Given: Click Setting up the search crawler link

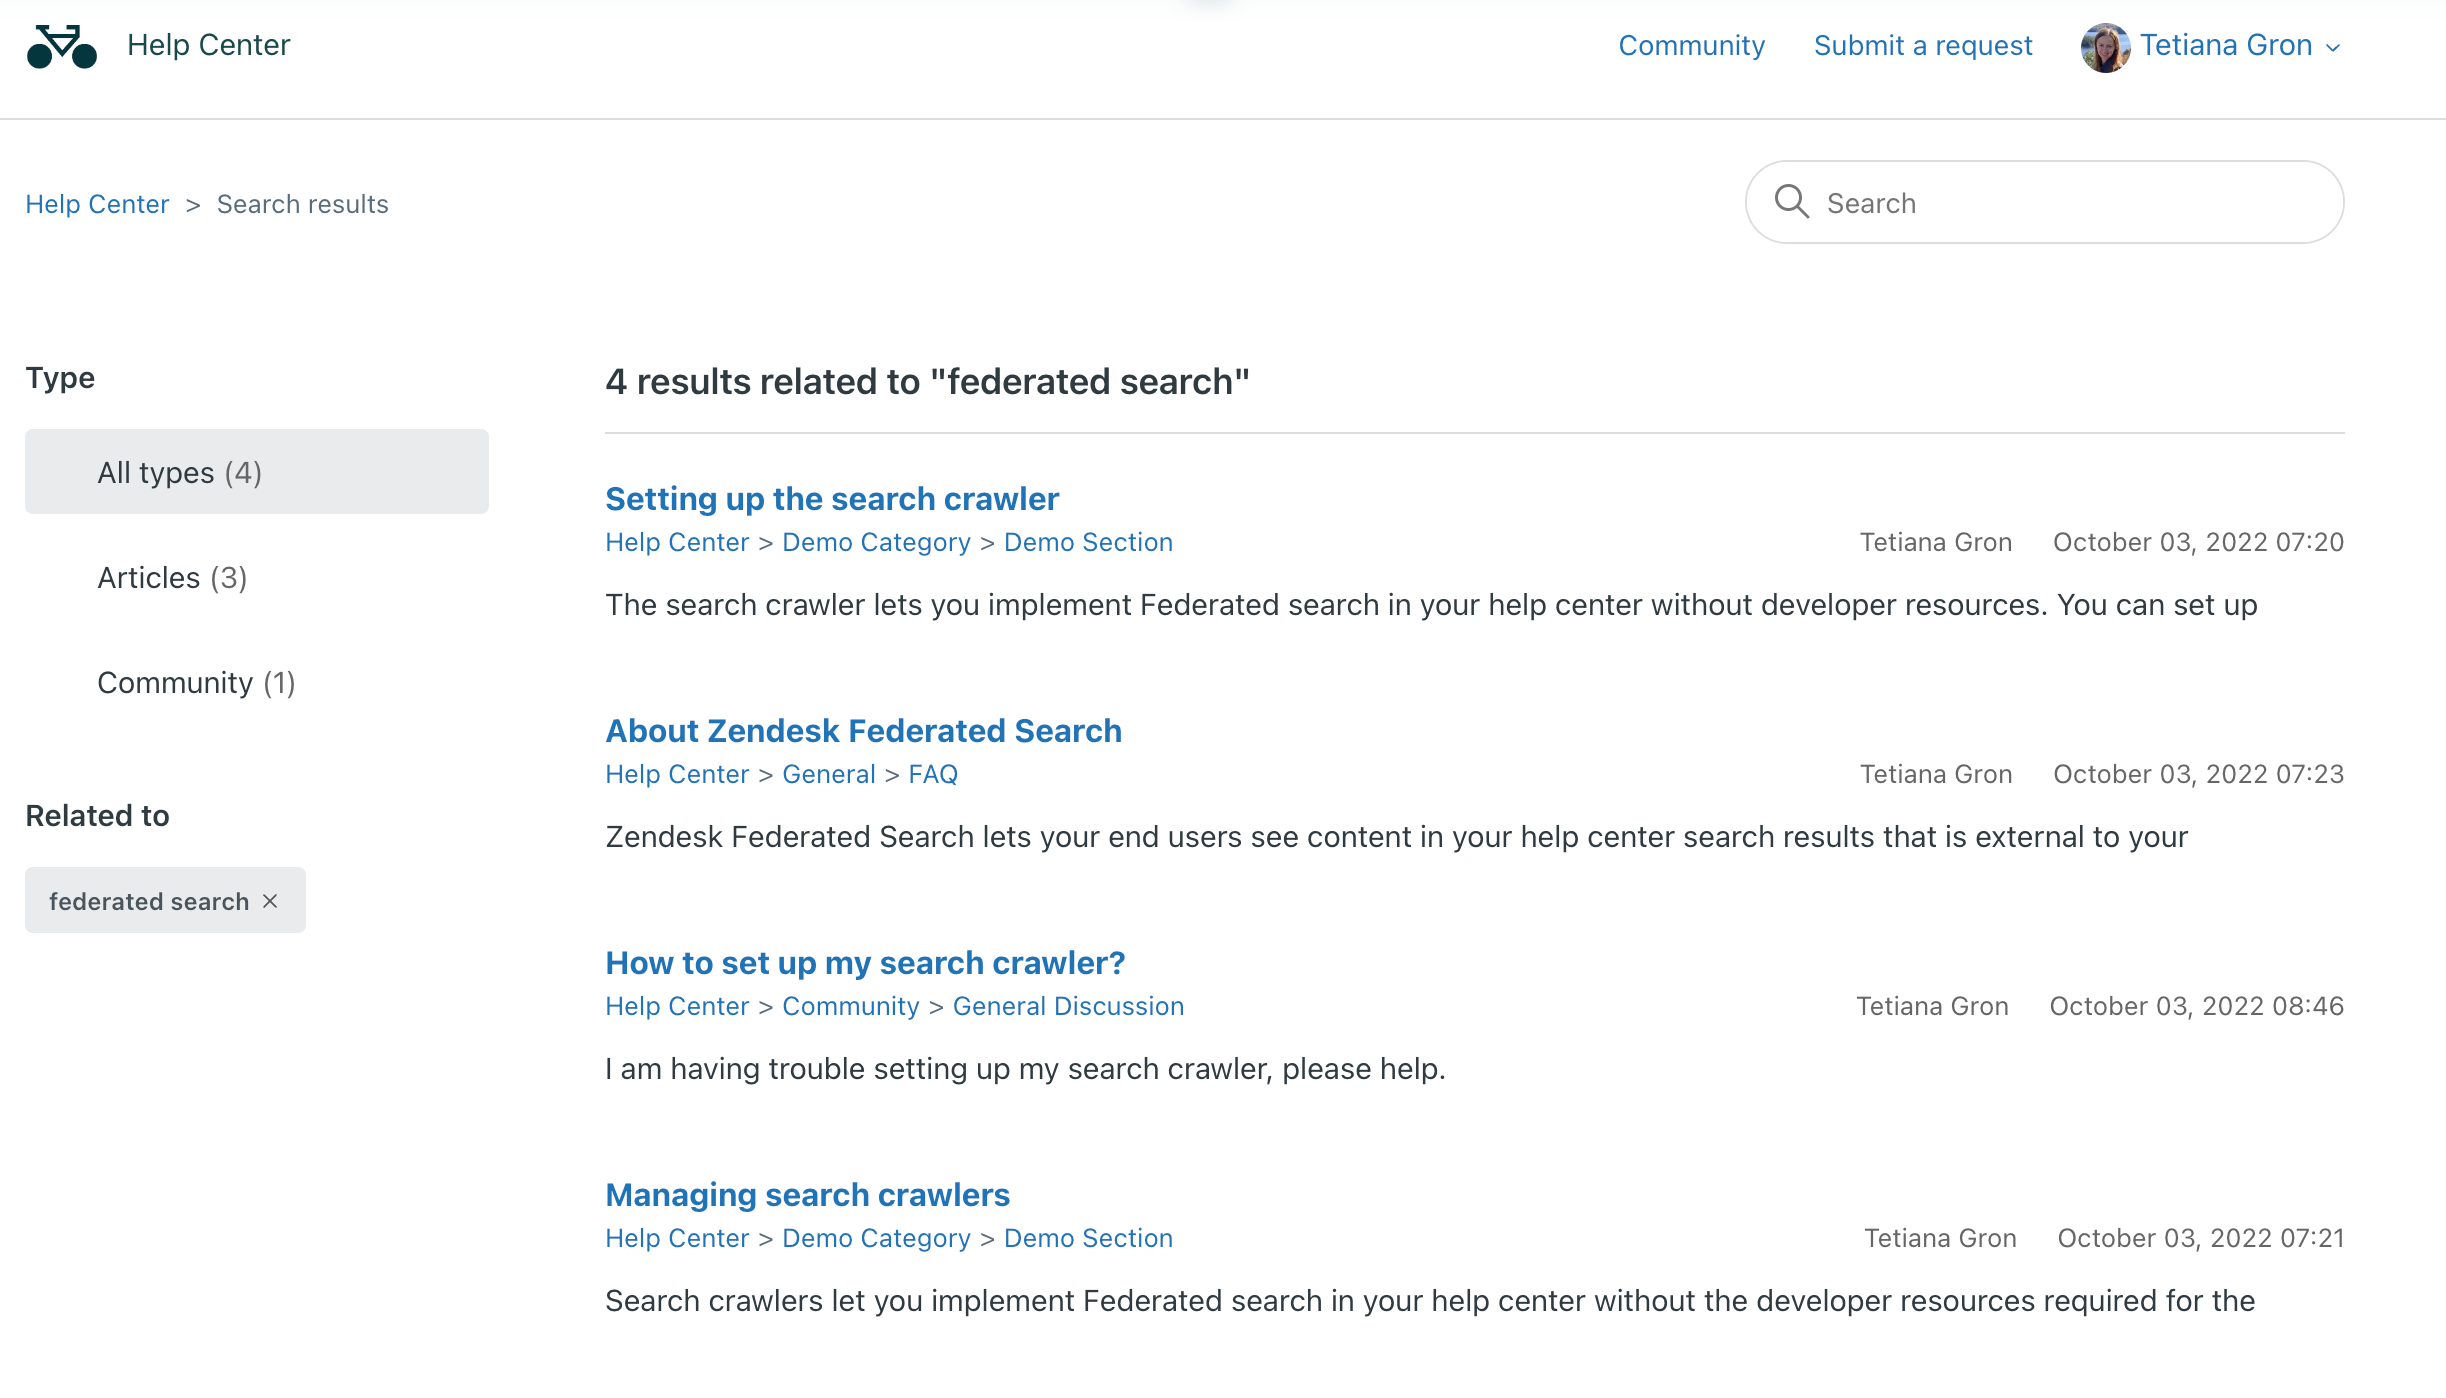Looking at the screenshot, I should tap(832, 499).
